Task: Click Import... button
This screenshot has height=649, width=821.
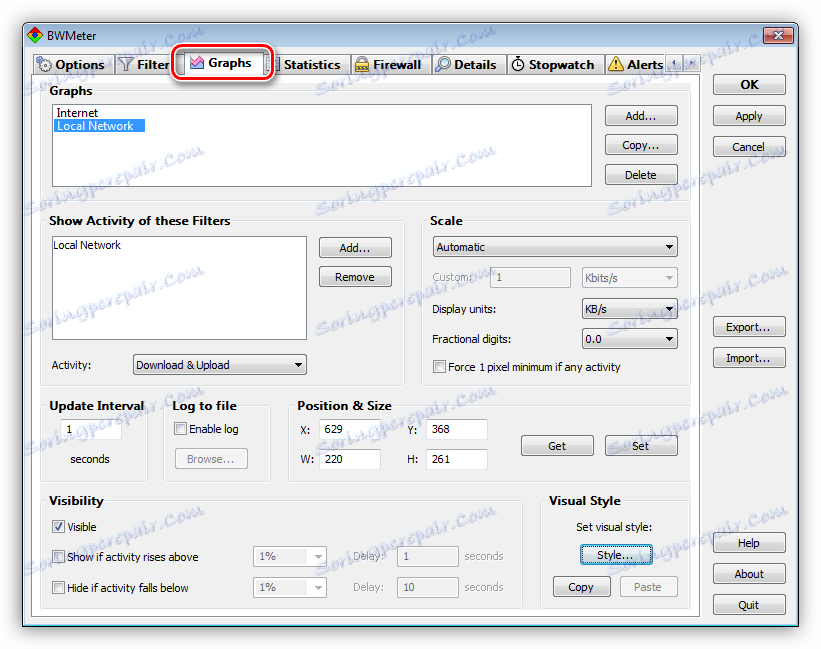Action: (x=749, y=359)
